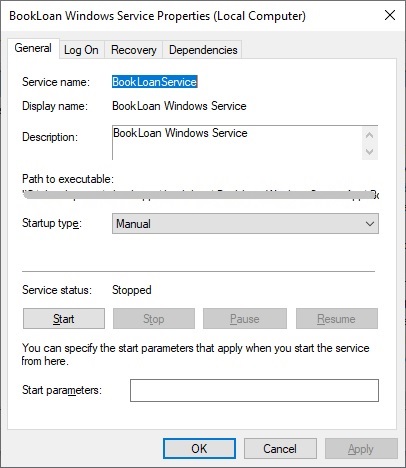Confirm the dialog with OK
Image resolution: width=406 pixels, height=468 pixels.
pos(199,449)
